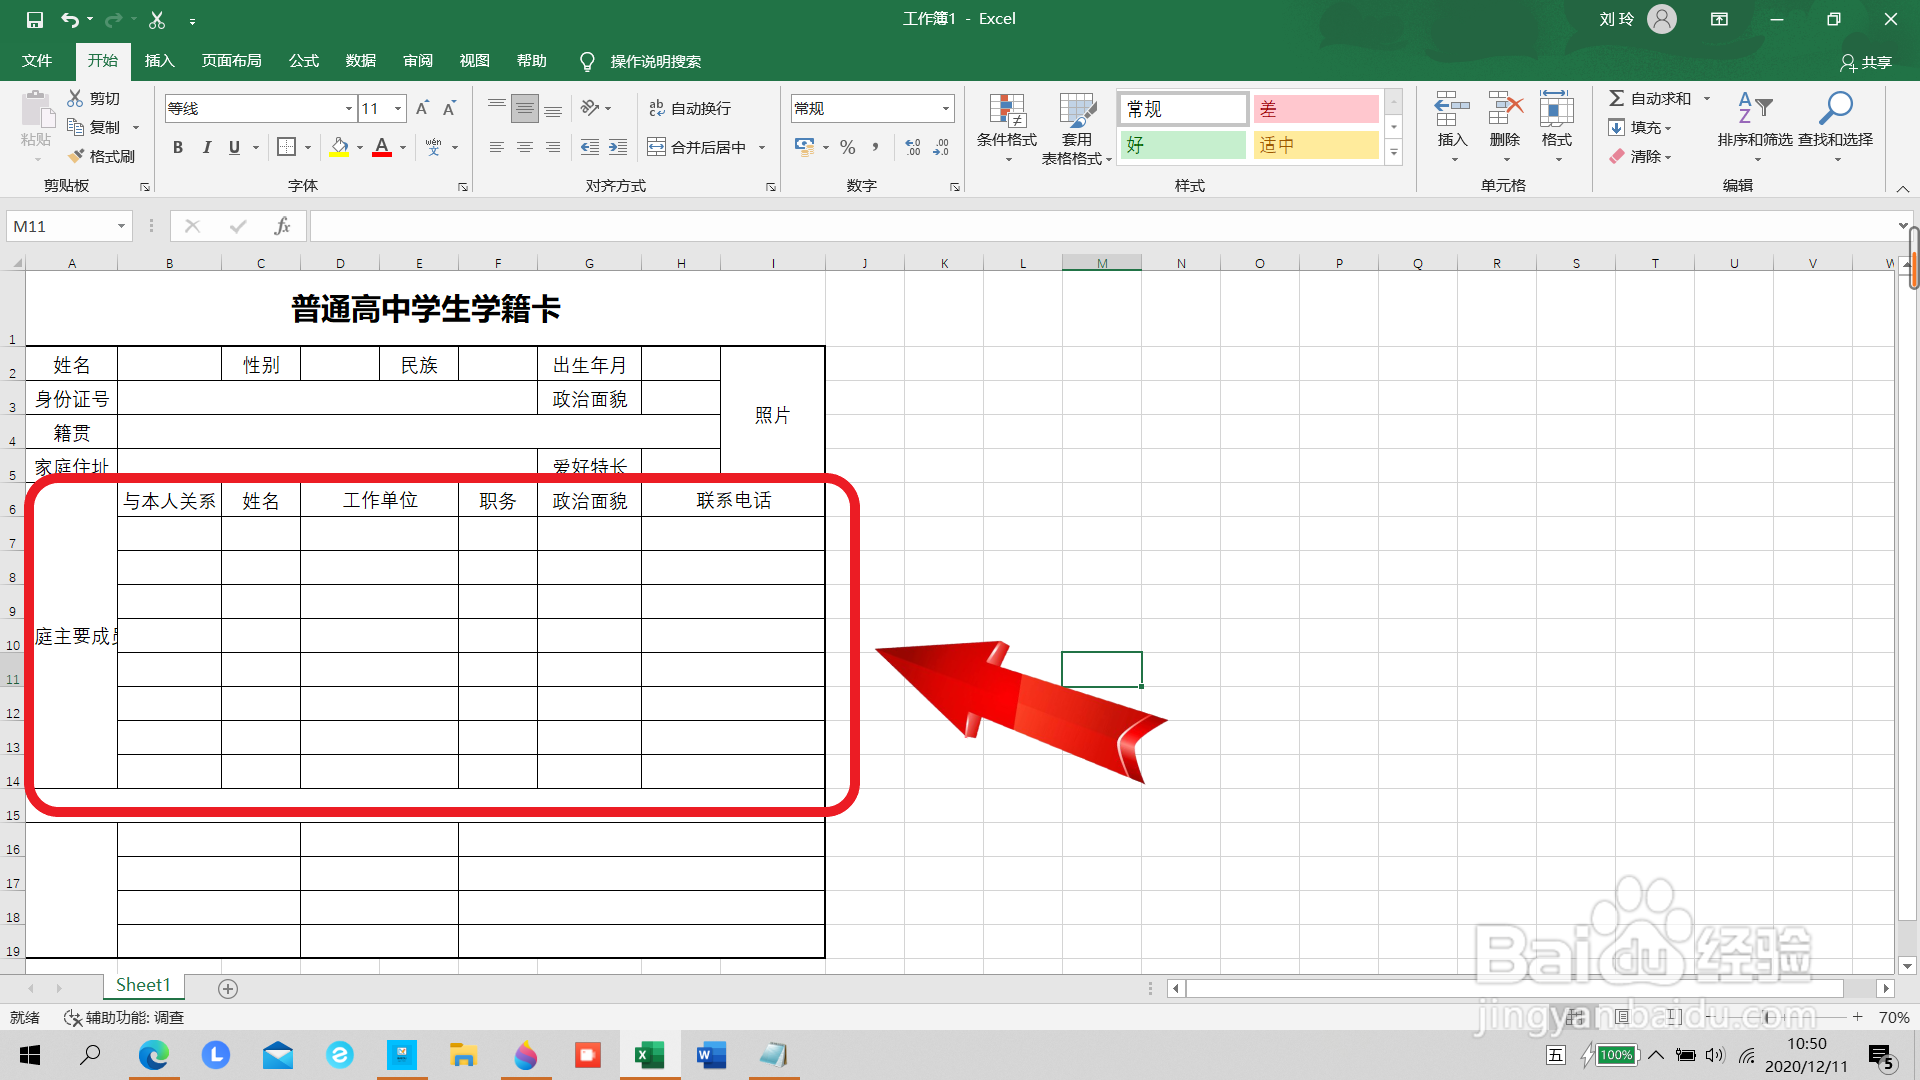Switch to the 插入 ribbon tab
This screenshot has width=1920, height=1080.
tap(159, 61)
